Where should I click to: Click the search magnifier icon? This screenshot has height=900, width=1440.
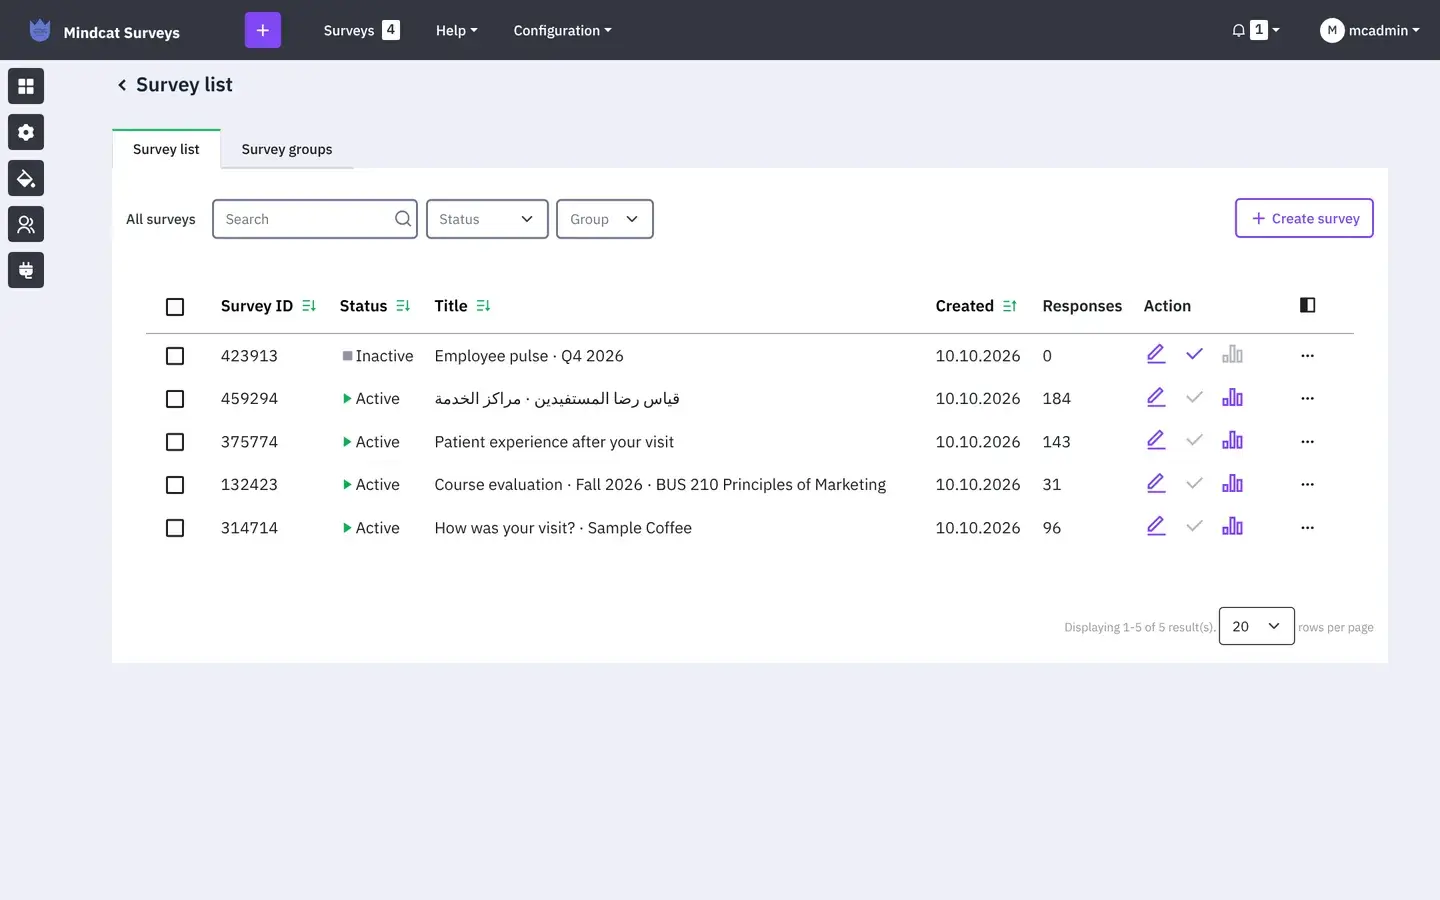pyautogui.click(x=403, y=219)
